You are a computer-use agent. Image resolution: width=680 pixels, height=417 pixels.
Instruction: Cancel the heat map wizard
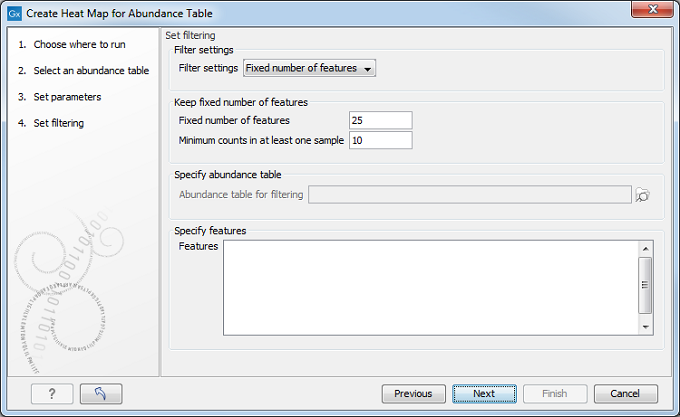pyautogui.click(x=625, y=393)
